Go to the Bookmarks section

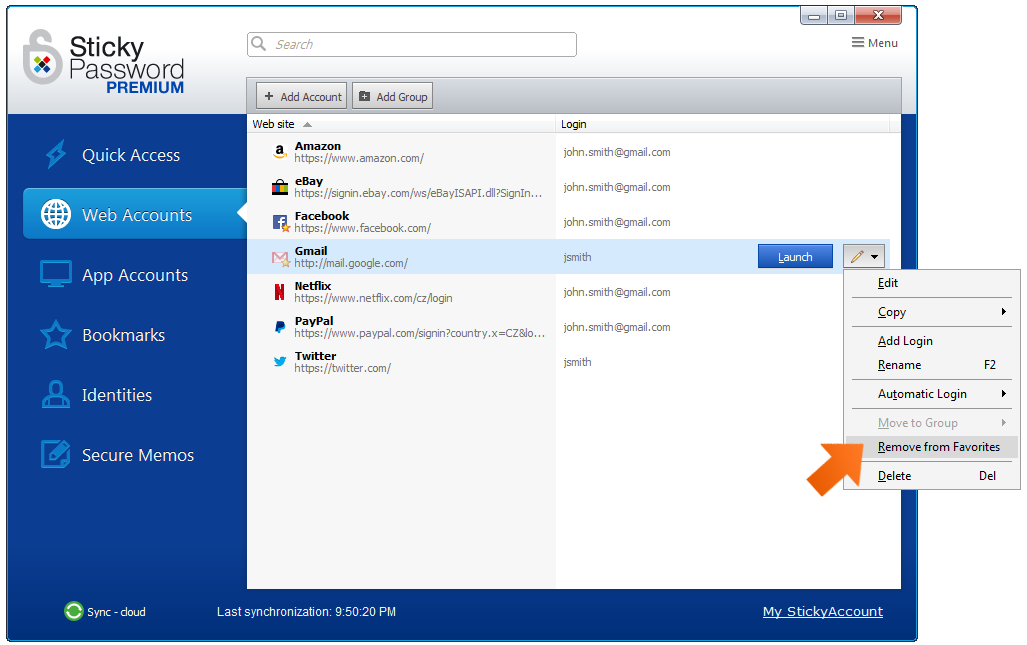[124, 335]
